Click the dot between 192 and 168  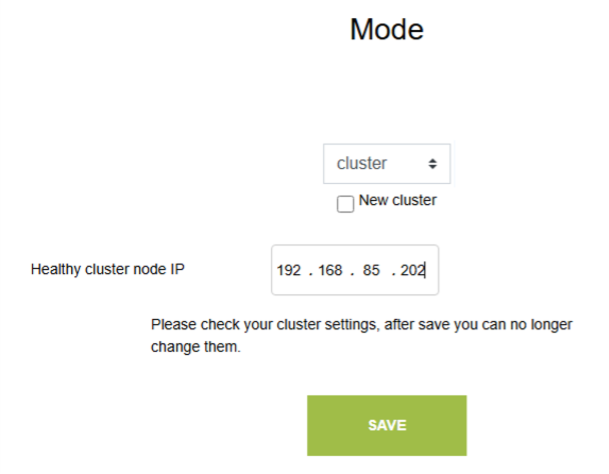pos(309,270)
